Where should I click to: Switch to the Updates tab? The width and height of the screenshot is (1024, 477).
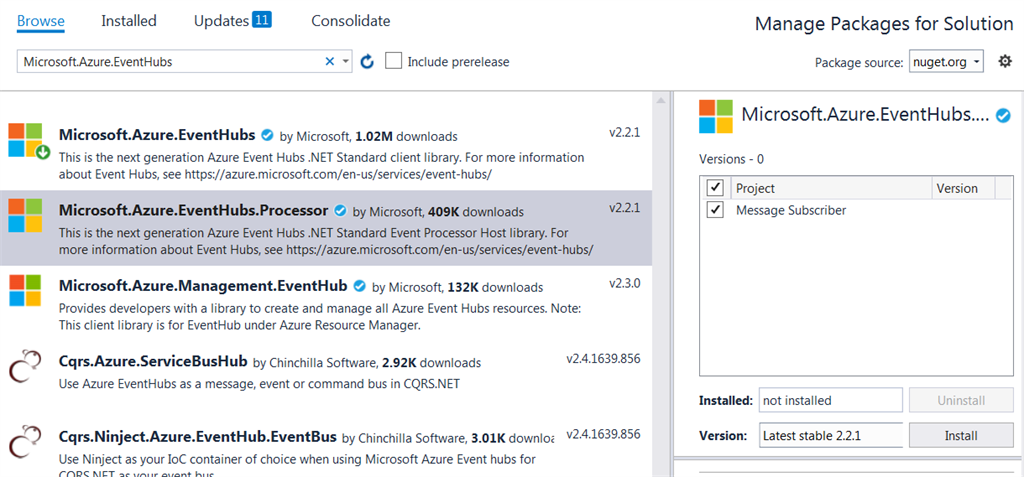click(221, 21)
